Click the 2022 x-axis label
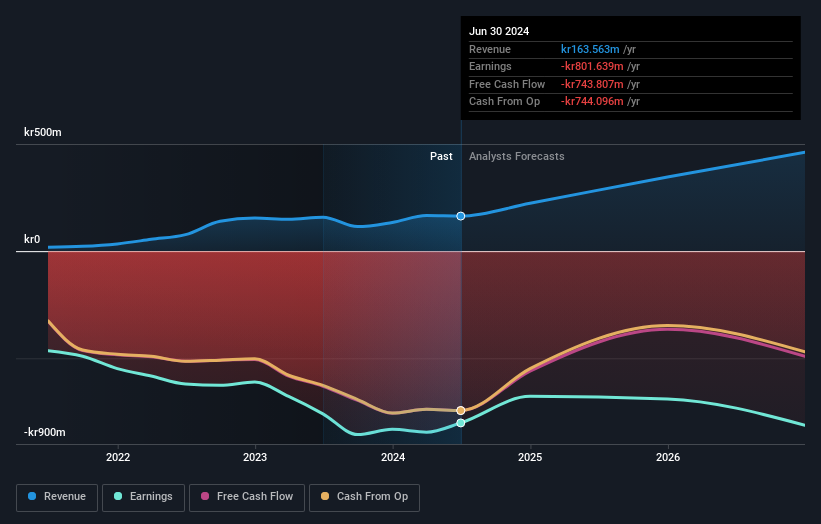The height and width of the screenshot is (524, 821). tap(118, 458)
